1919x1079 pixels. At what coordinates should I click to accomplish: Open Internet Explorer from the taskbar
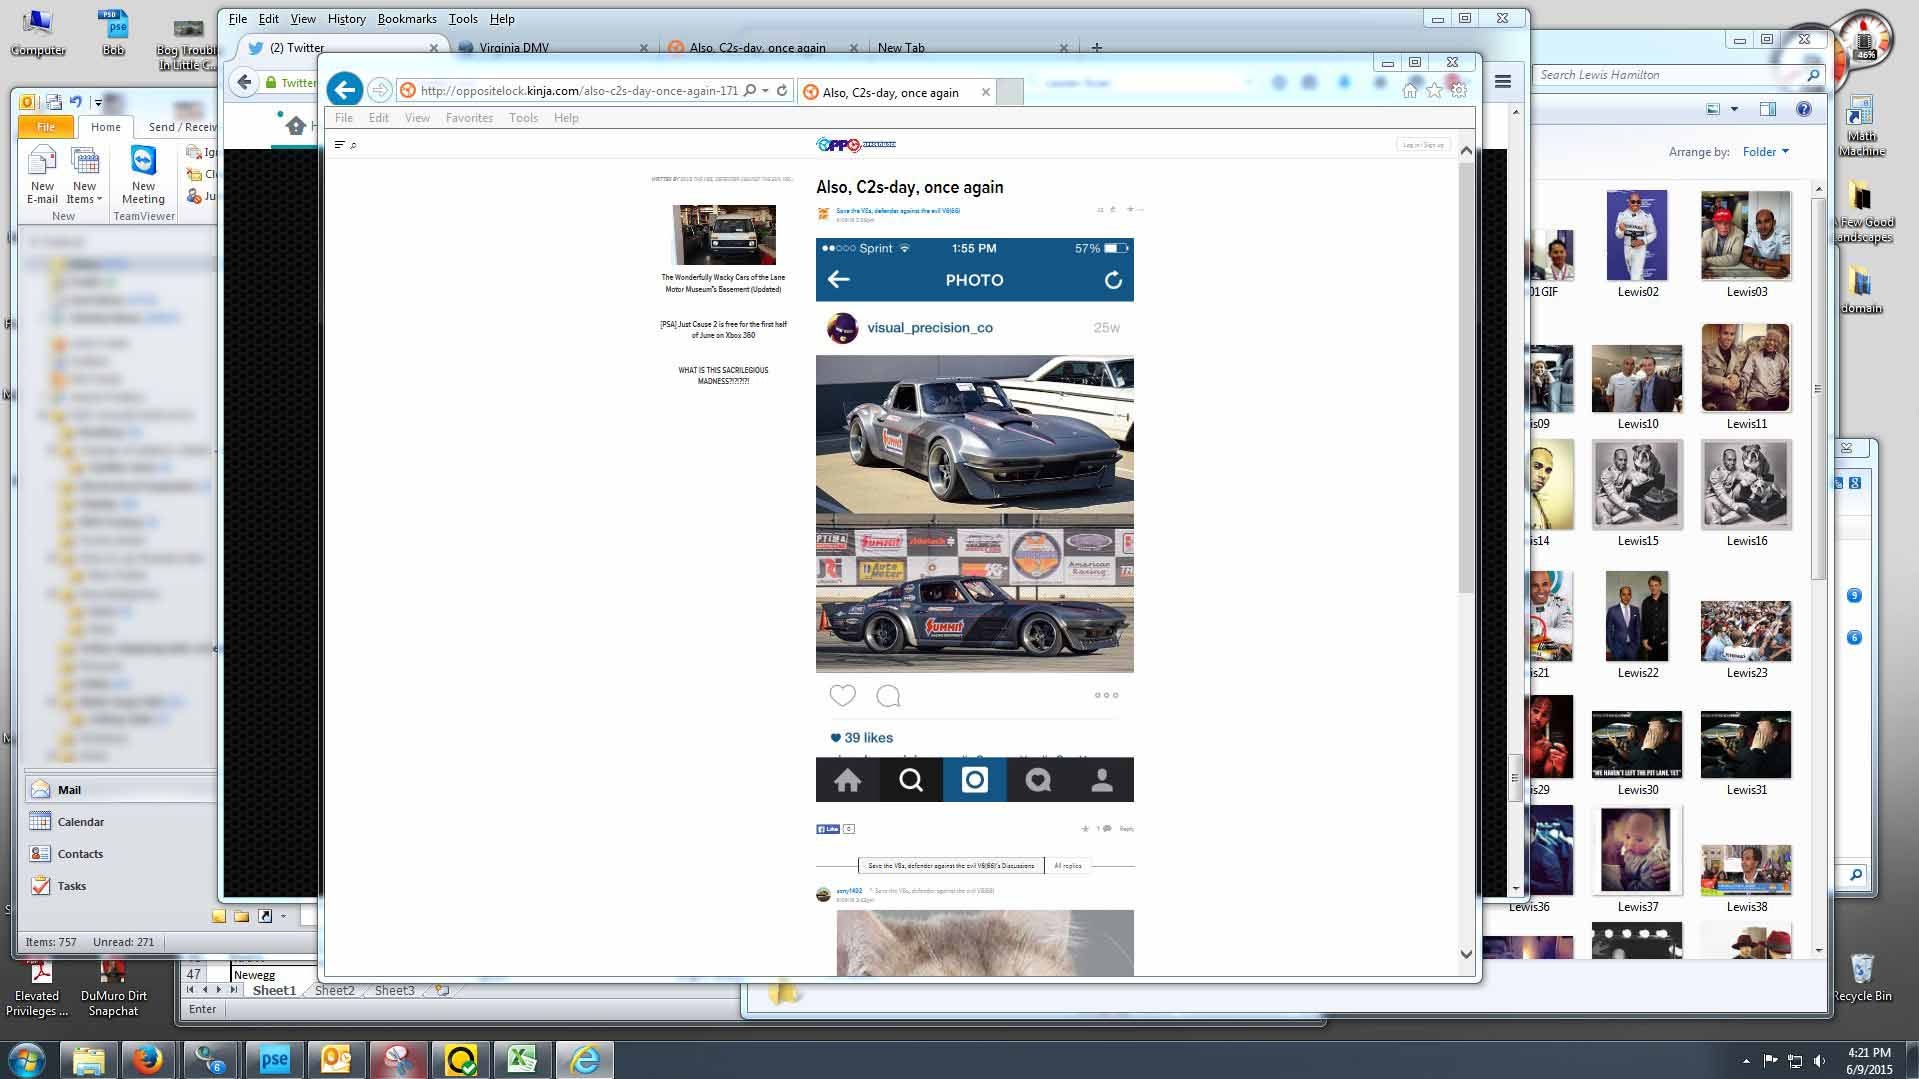point(584,1059)
